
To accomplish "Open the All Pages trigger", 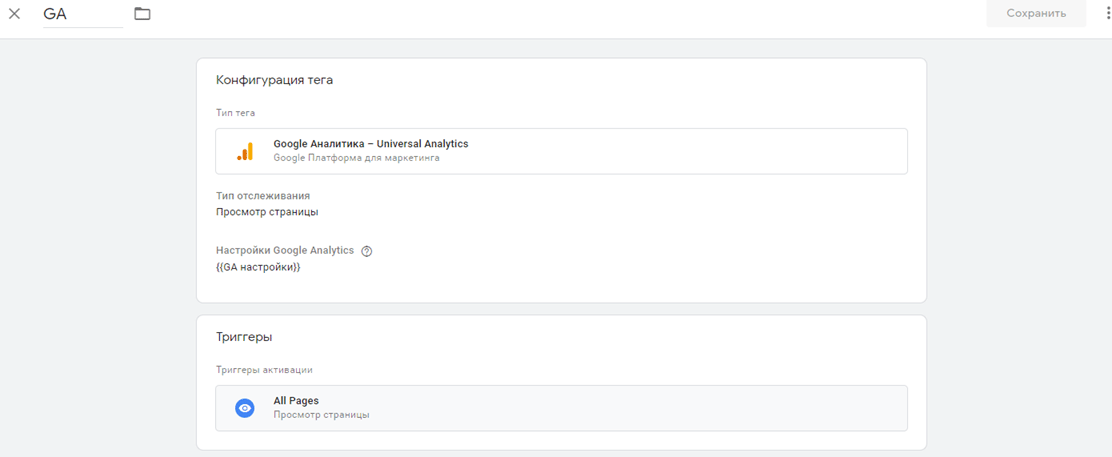I will [x=561, y=408].
